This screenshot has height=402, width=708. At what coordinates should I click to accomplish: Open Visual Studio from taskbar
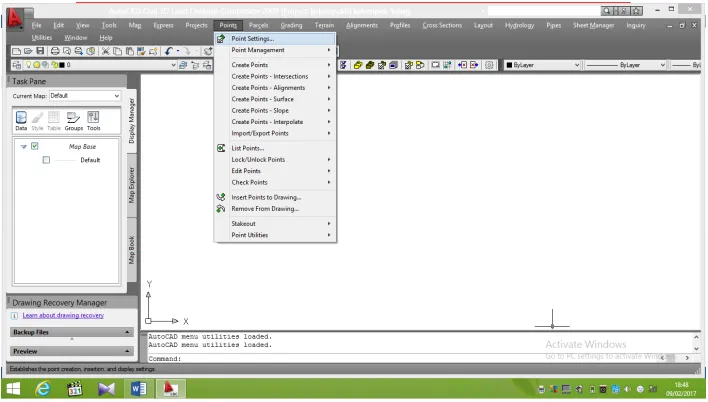107,388
